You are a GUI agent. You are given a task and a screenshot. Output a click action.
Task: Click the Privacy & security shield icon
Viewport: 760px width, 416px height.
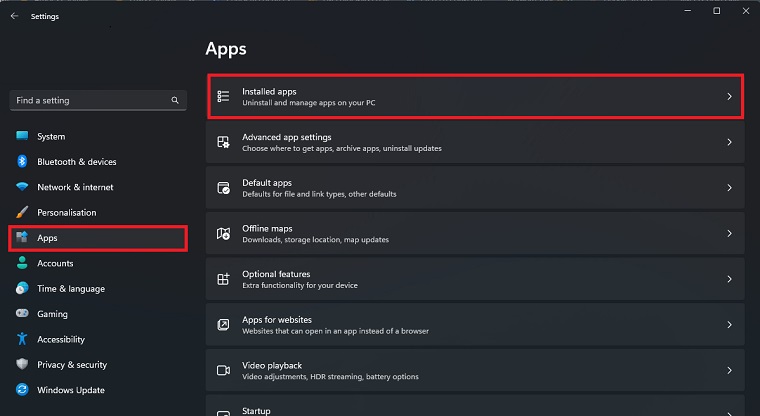(22, 365)
